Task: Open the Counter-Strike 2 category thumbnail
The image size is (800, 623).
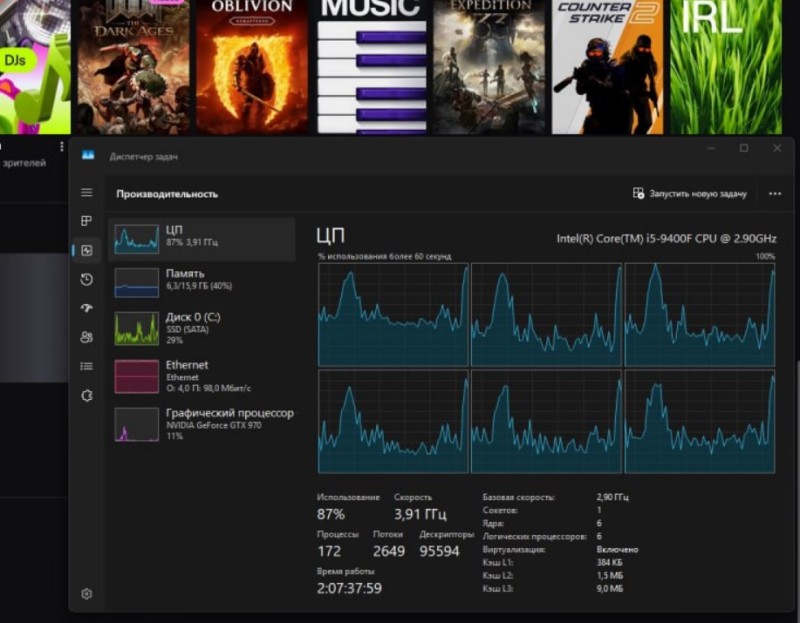Action: pyautogui.click(x=607, y=66)
